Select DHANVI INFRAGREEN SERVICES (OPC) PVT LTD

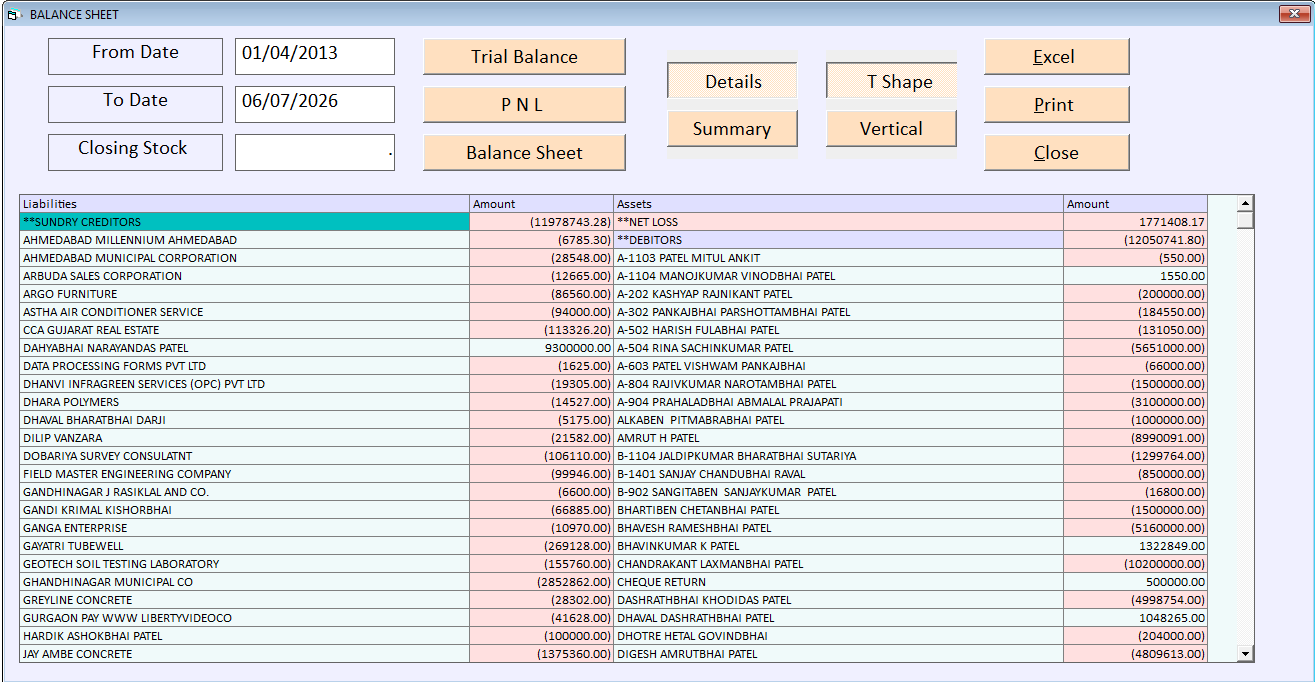coord(244,384)
